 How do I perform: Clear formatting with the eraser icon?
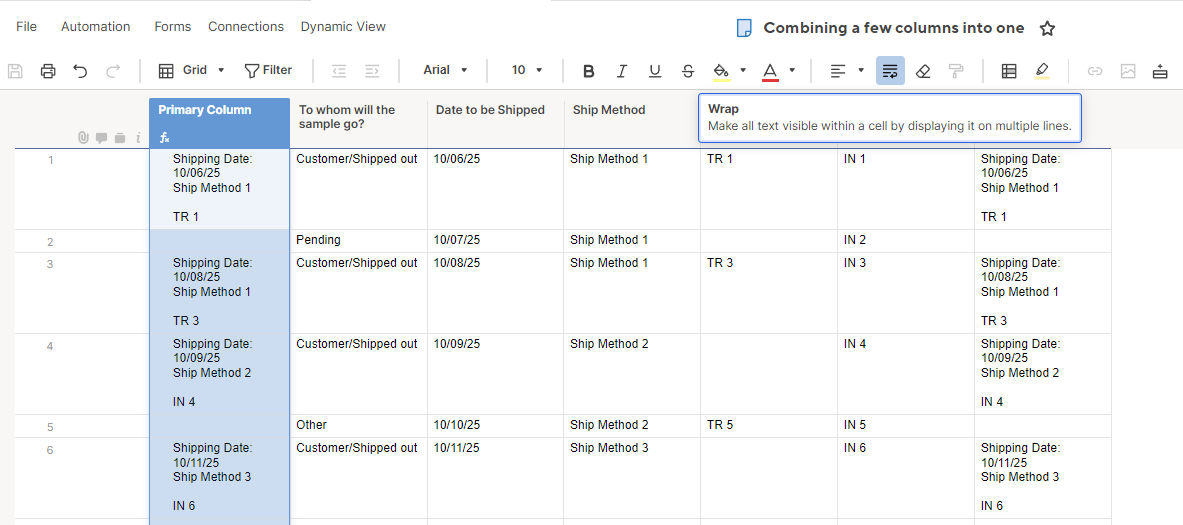[x=923, y=70]
